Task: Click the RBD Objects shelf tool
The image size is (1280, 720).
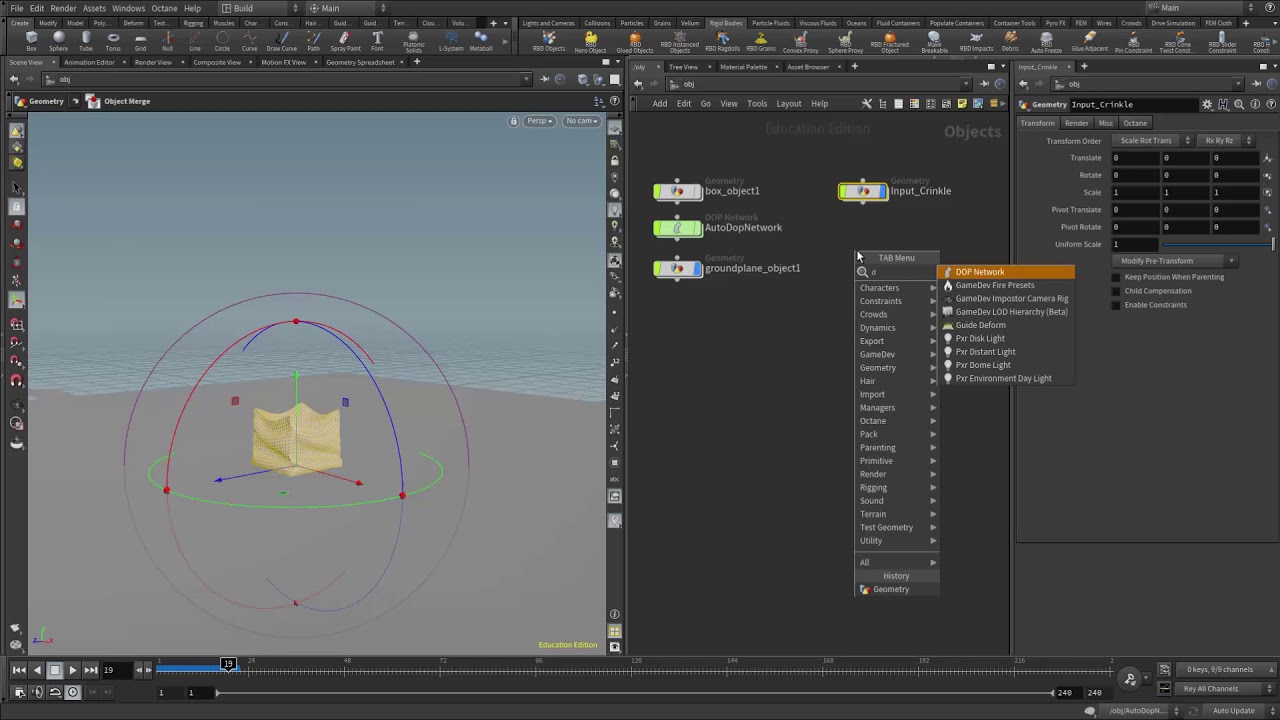Action: pos(548,42)
